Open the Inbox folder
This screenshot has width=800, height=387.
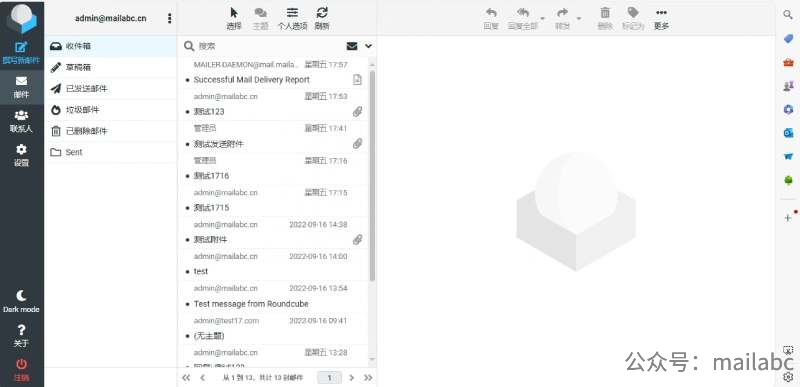click(x=111, y=46)
